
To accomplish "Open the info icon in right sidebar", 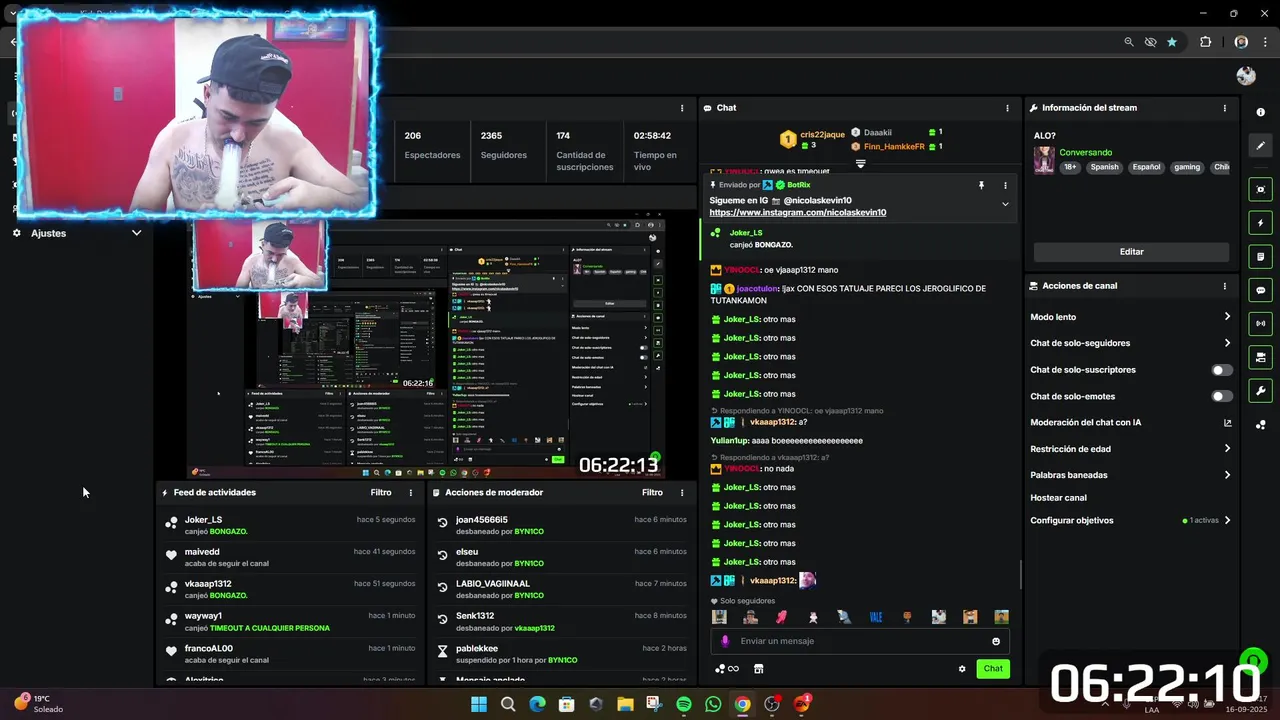I will click(x=1260, y=112).
